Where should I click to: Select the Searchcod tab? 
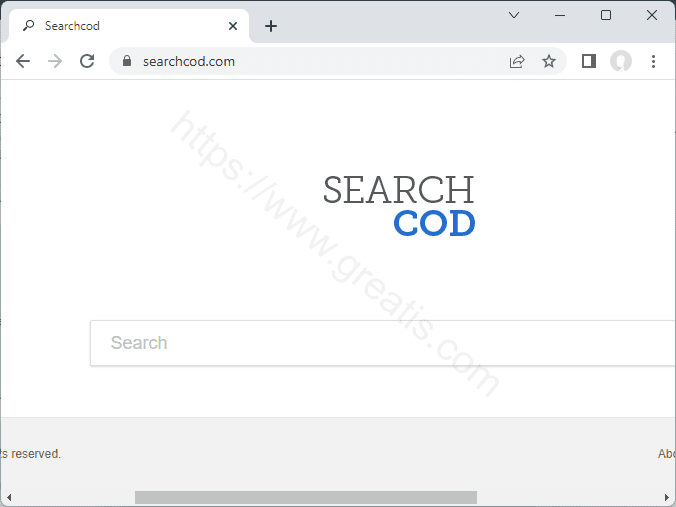point(120,26)
